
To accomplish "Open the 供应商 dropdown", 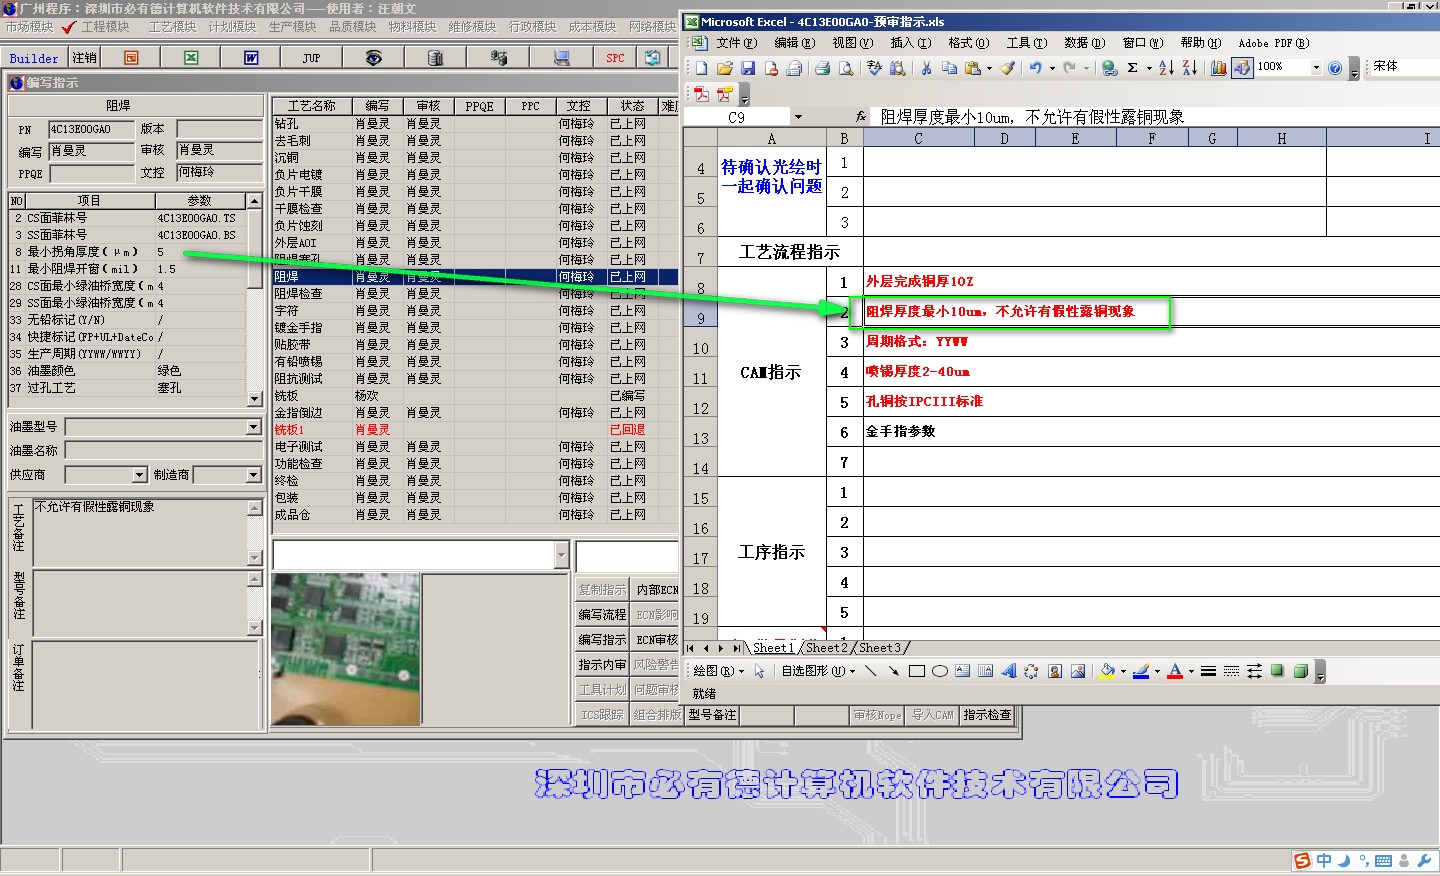I will tap(139, 475).
